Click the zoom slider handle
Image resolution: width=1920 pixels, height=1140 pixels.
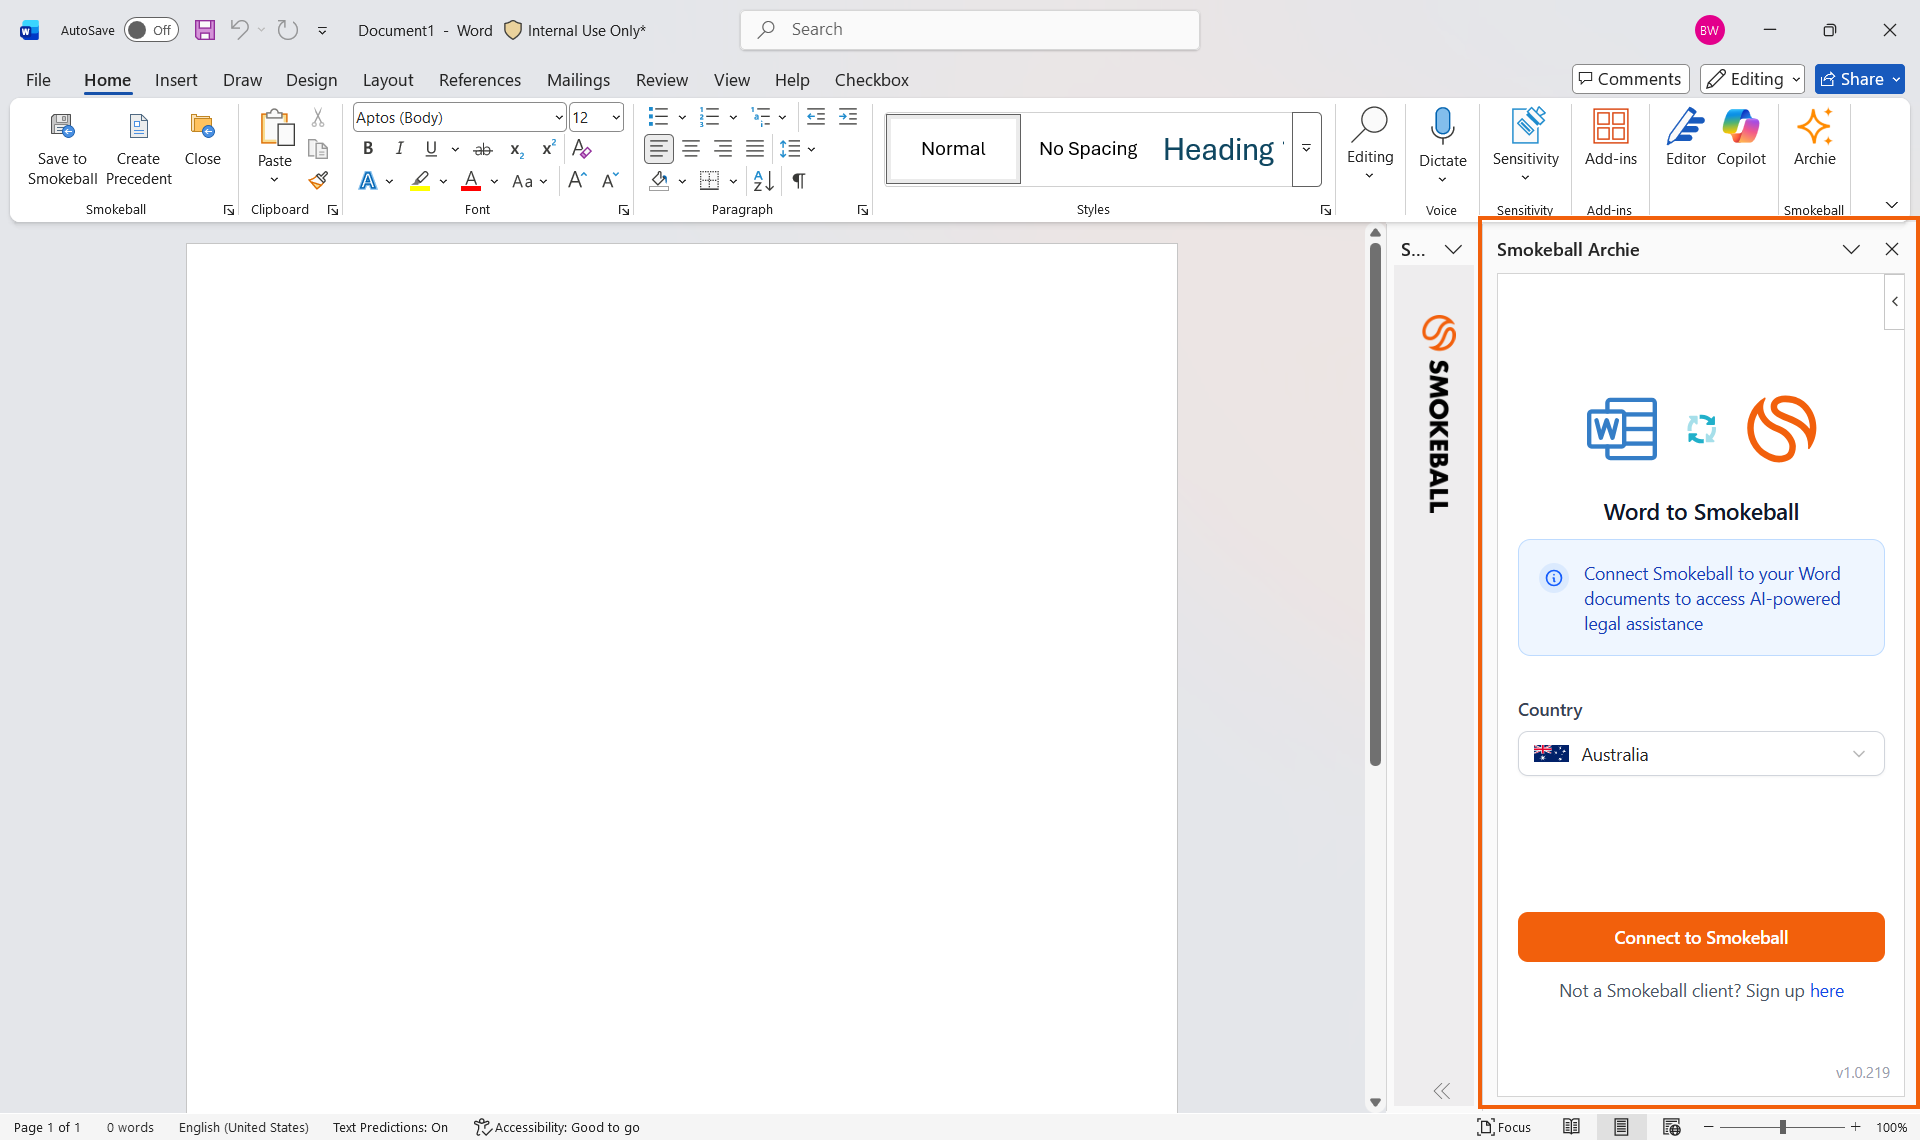tap(1782, 1127)
